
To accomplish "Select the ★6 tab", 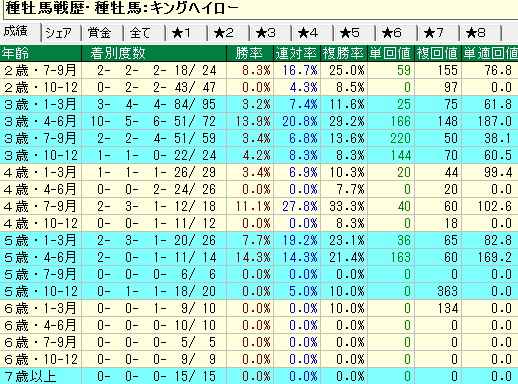I will coord(396,33).
